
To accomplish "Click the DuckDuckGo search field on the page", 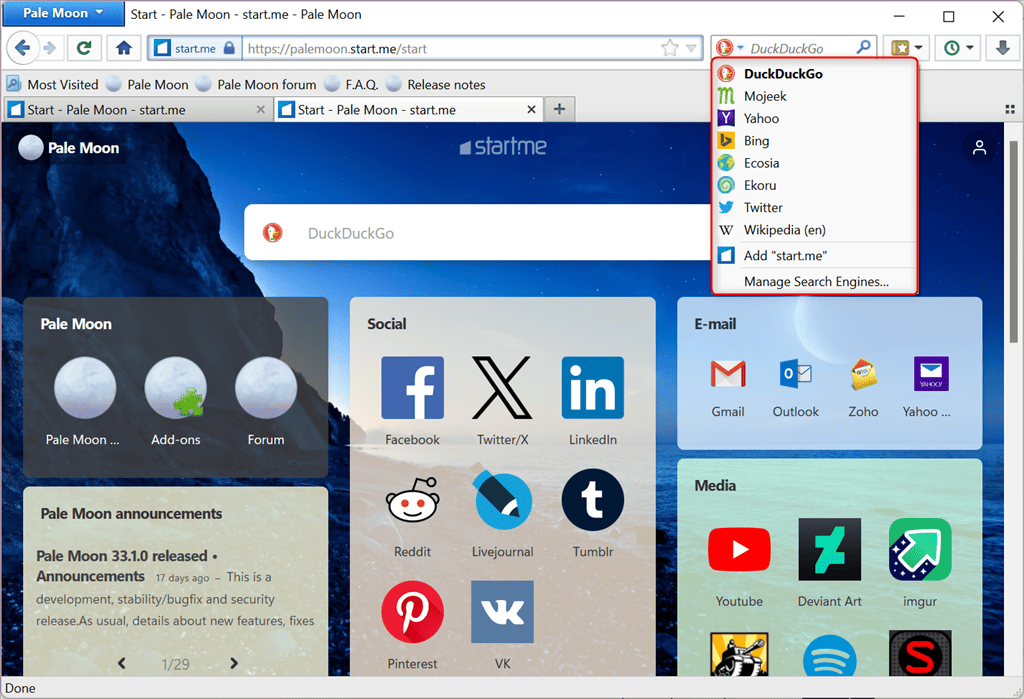I will pos(477,233).
